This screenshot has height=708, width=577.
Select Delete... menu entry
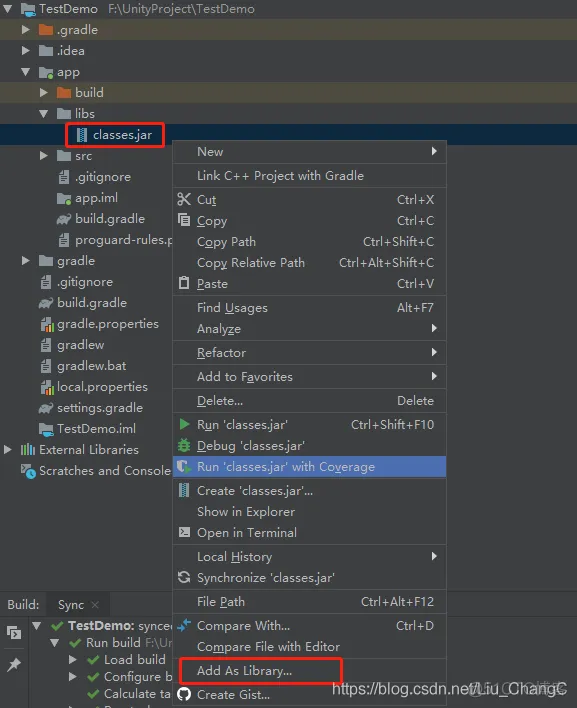point(310,401)
